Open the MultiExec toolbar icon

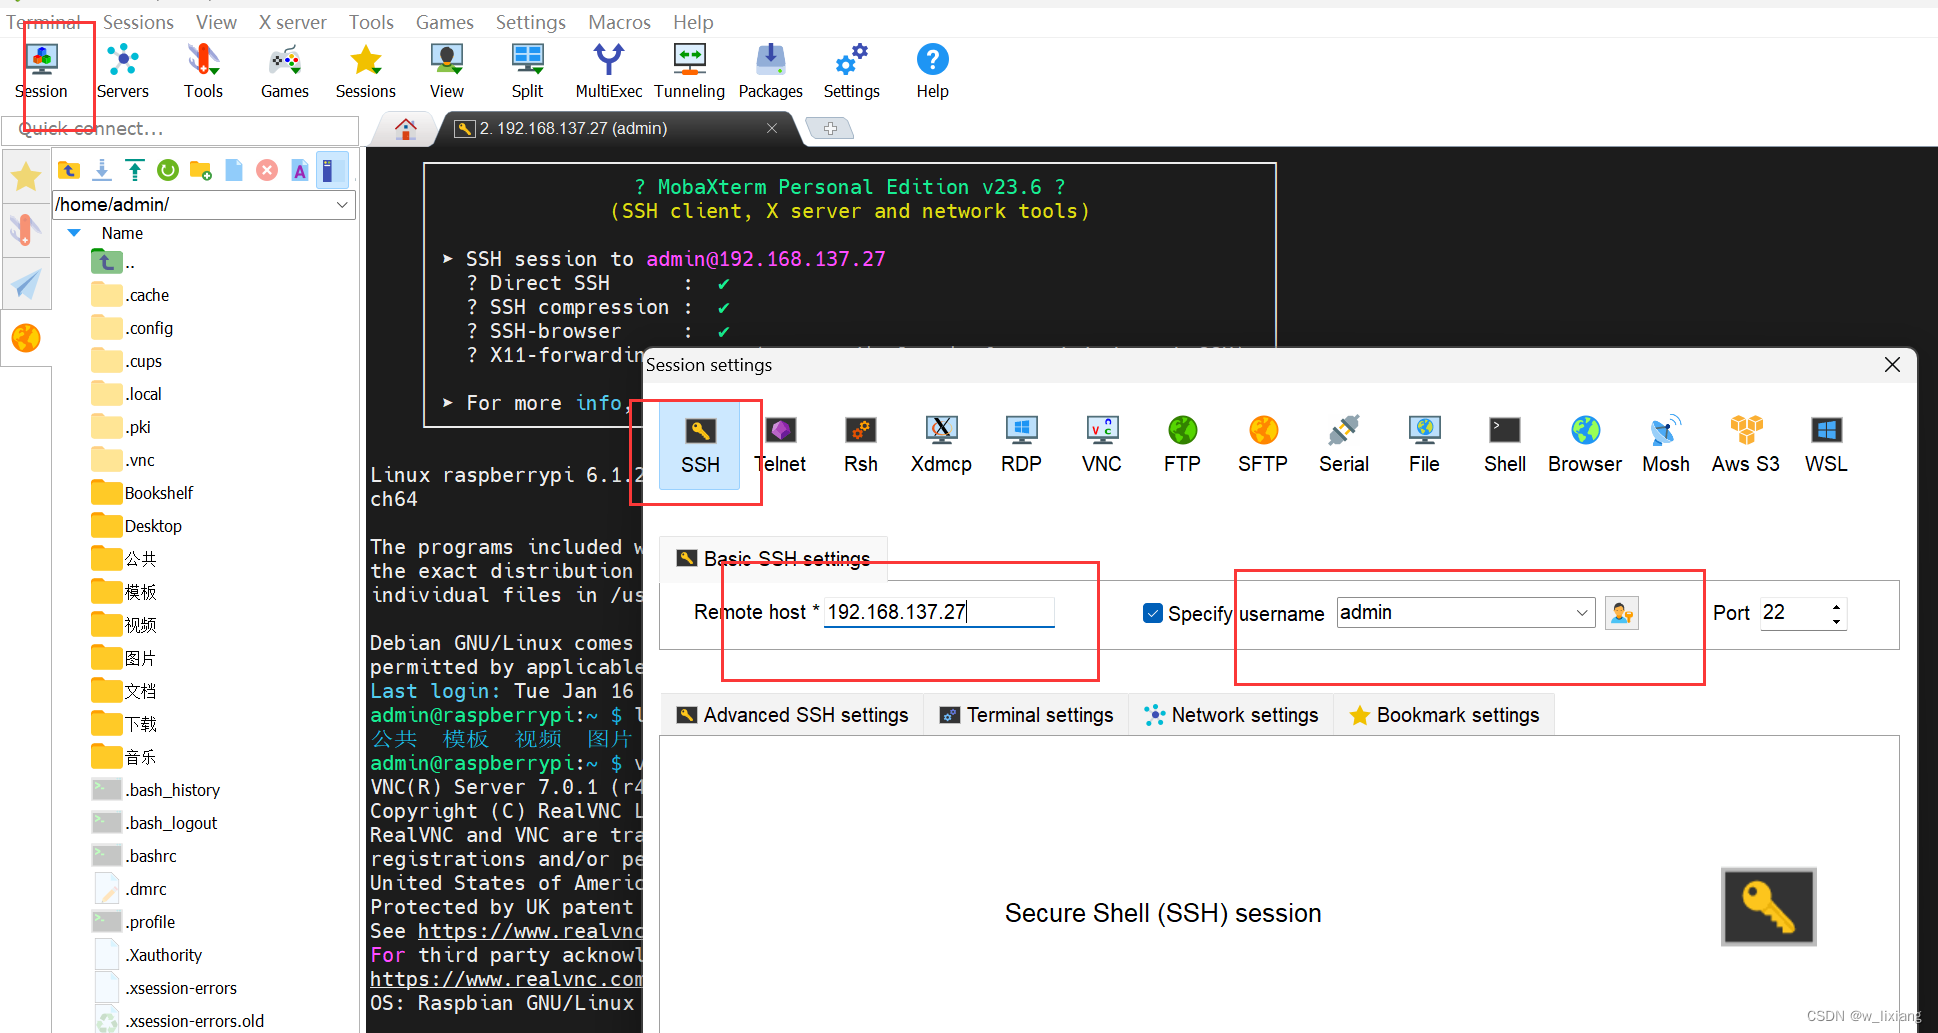tap(609, 71)
